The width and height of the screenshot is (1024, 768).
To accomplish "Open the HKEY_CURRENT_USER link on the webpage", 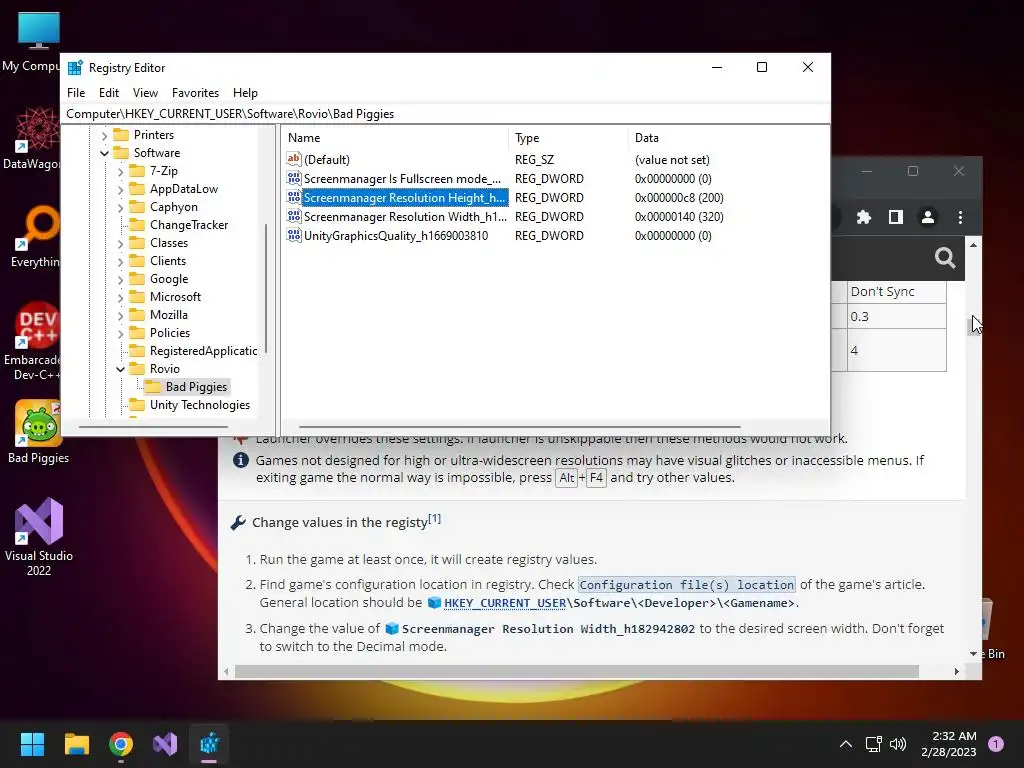I will coord(504,603).
